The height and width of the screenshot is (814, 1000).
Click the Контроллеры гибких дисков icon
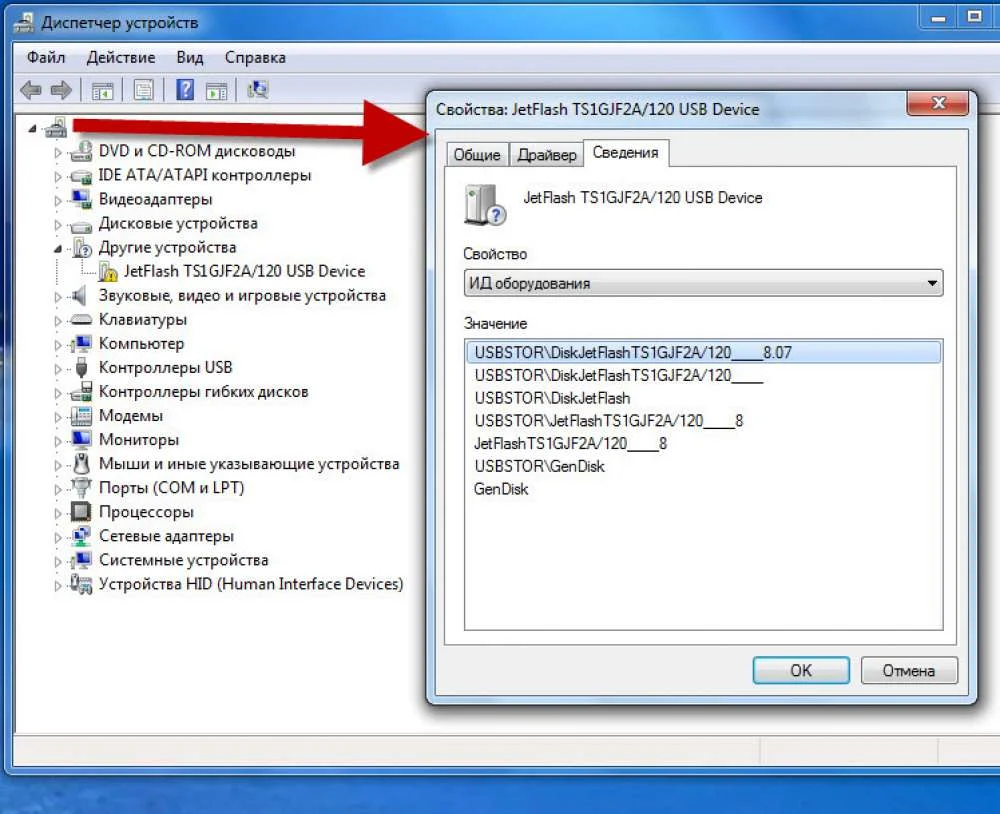click(81, 392)
